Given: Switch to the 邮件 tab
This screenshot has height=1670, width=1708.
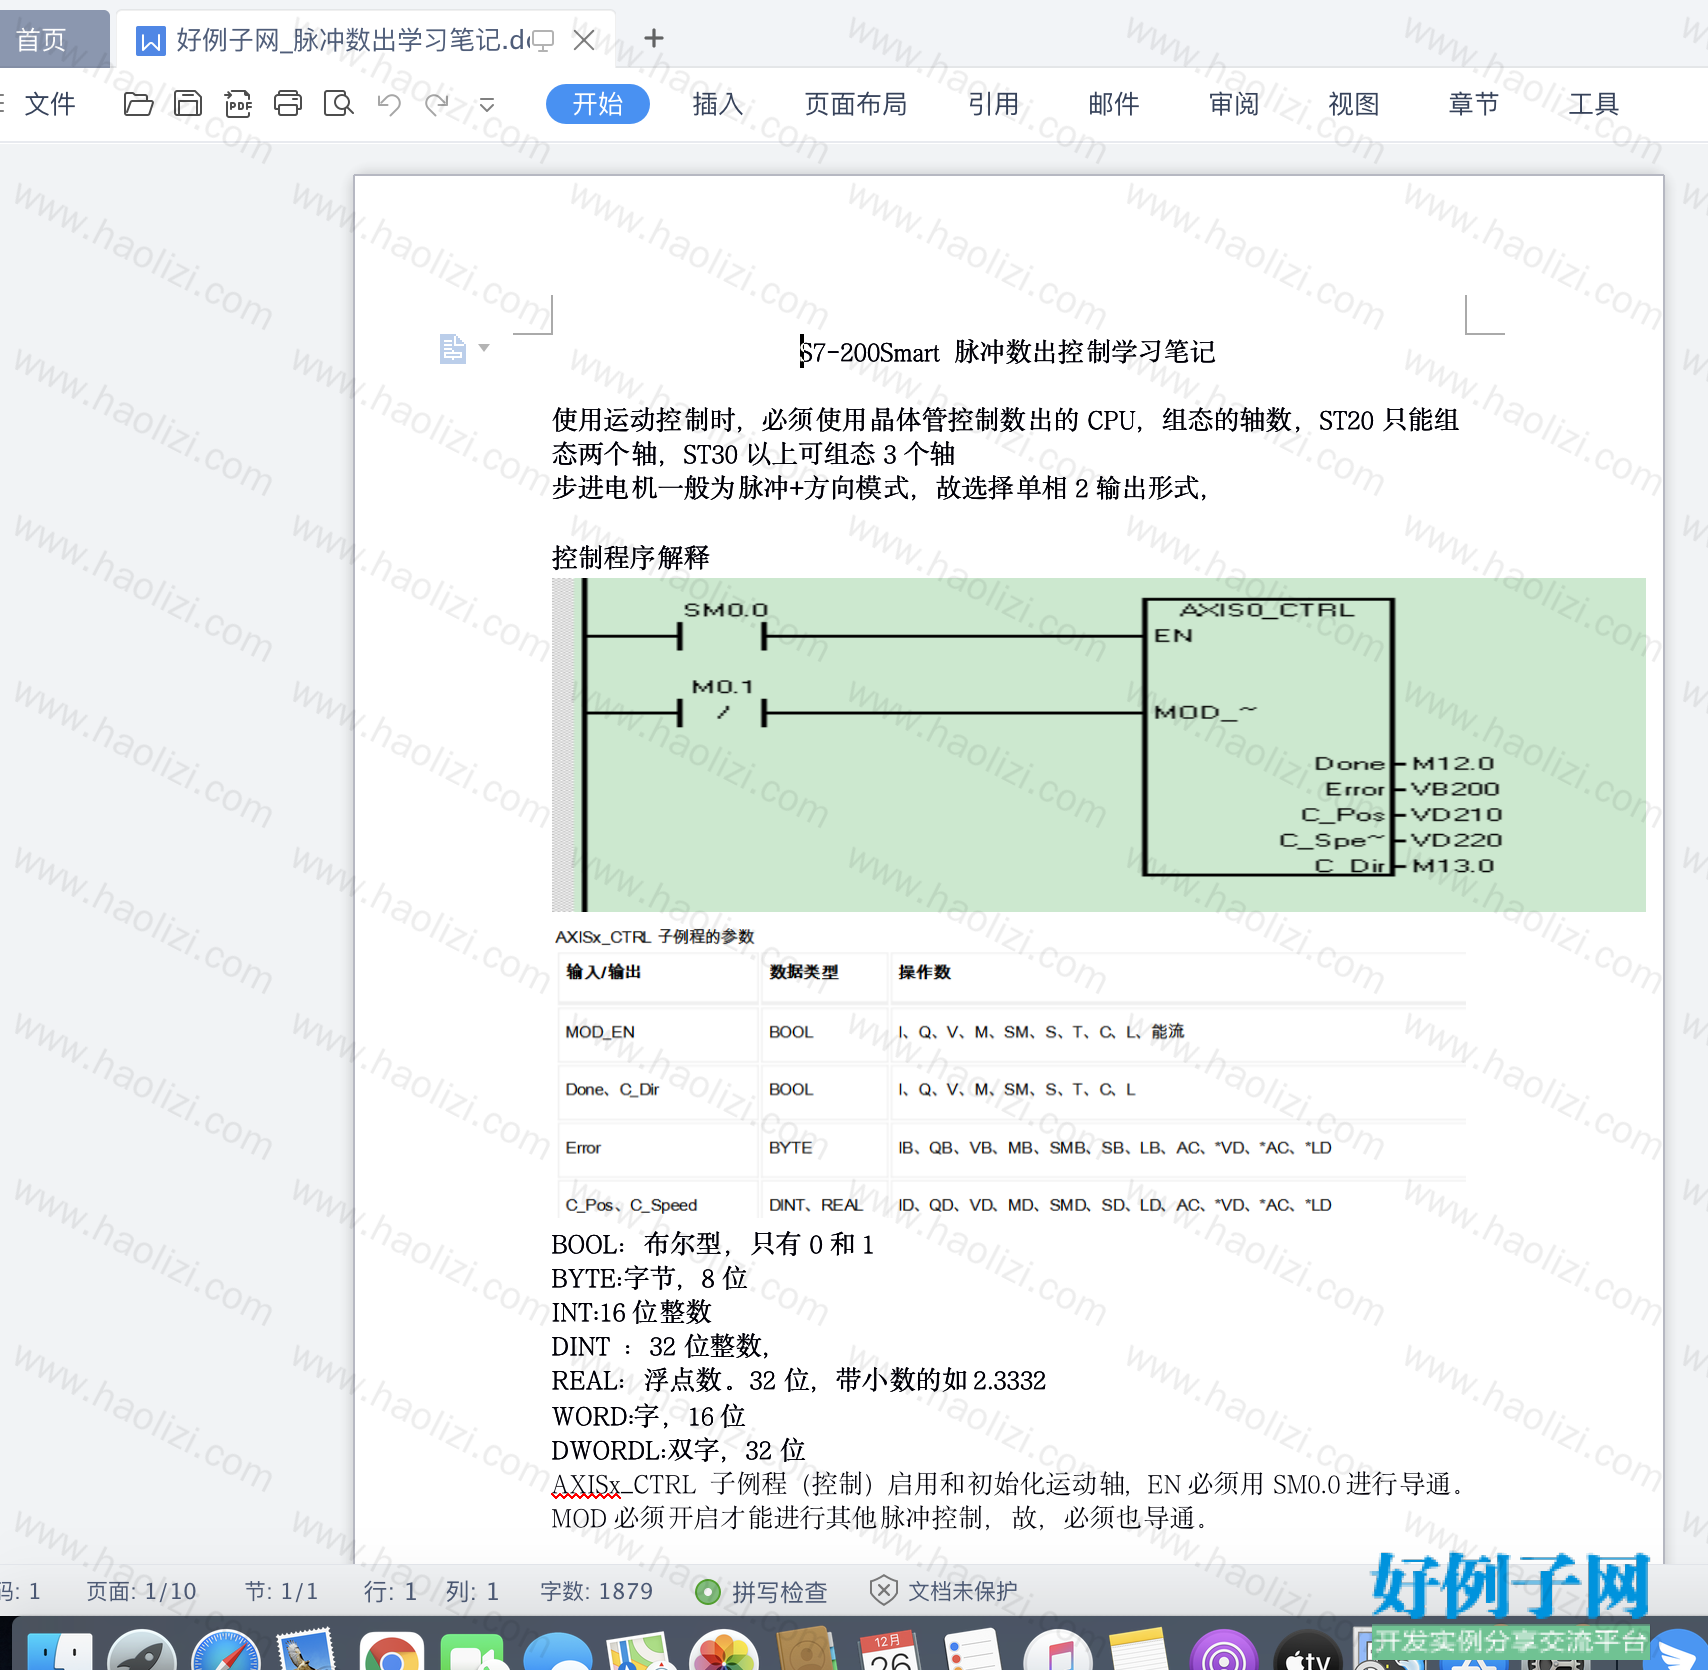Looking at the screenshot, I should coord(1114,104).
